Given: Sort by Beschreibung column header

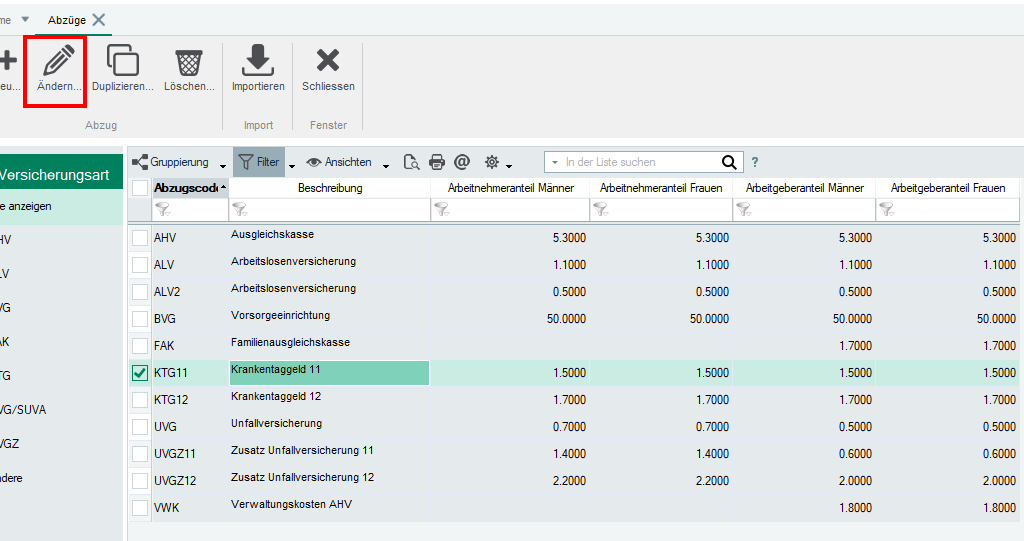Looking at the screenshot, I should coord(330,188).
